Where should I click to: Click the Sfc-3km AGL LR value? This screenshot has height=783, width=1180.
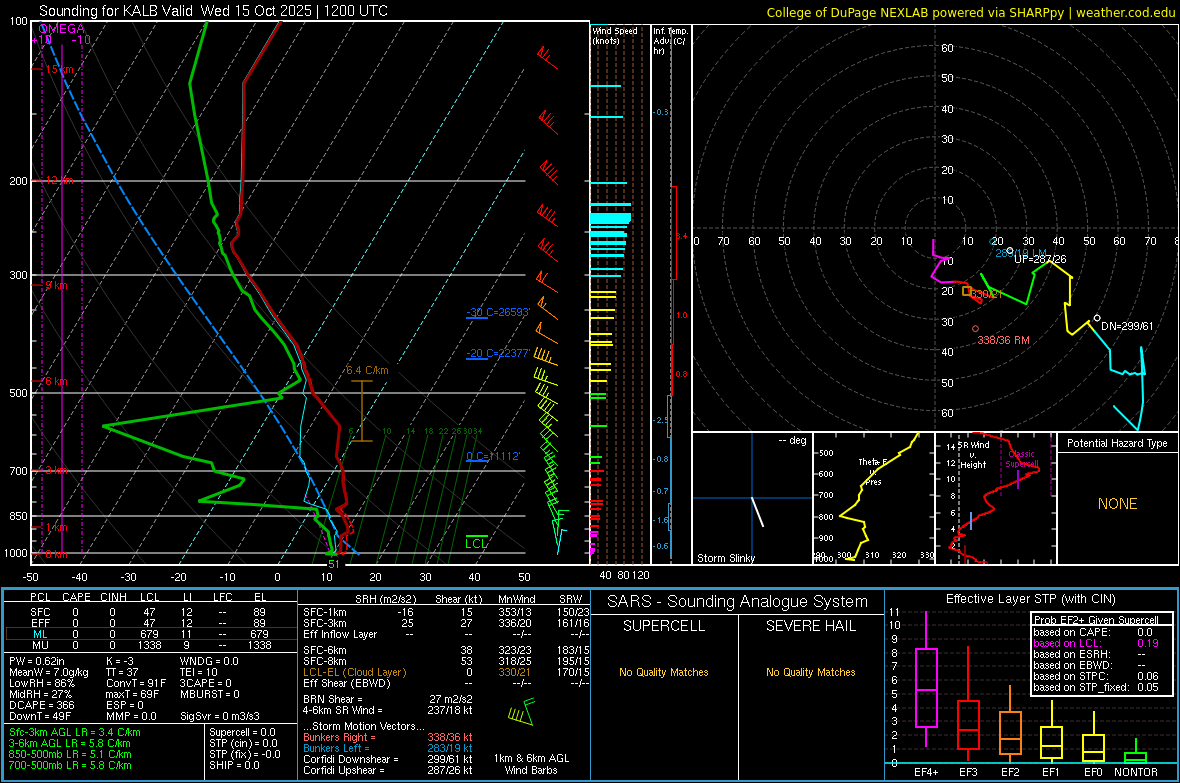click(75, 732)
